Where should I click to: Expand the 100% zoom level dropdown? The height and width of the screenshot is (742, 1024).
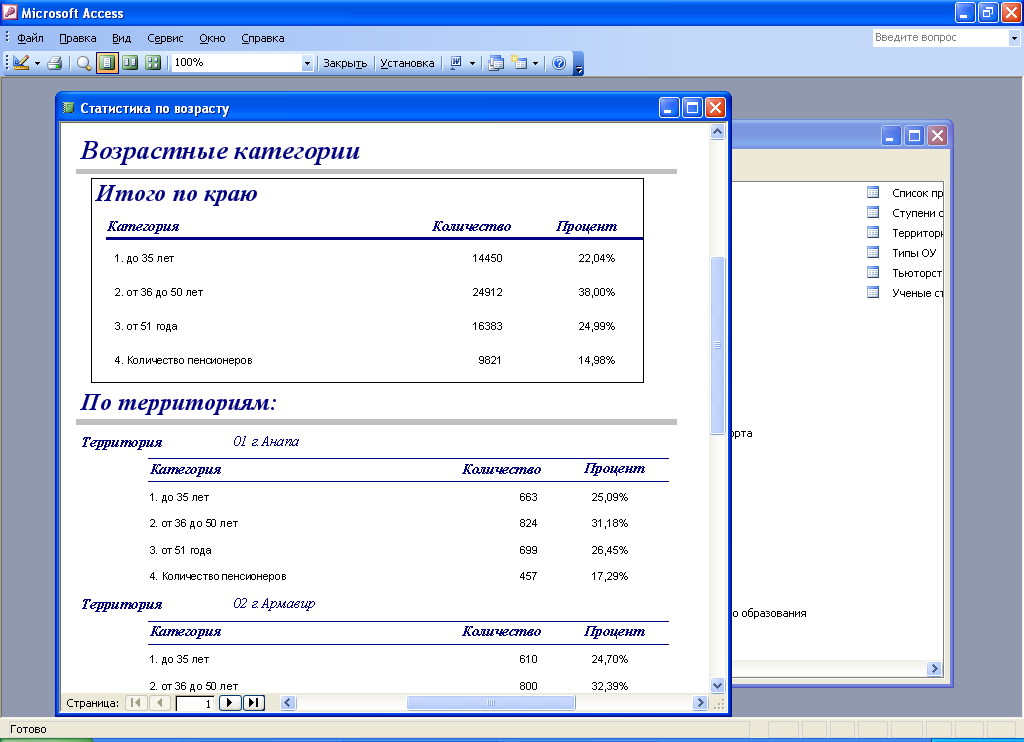click(308, 63)
